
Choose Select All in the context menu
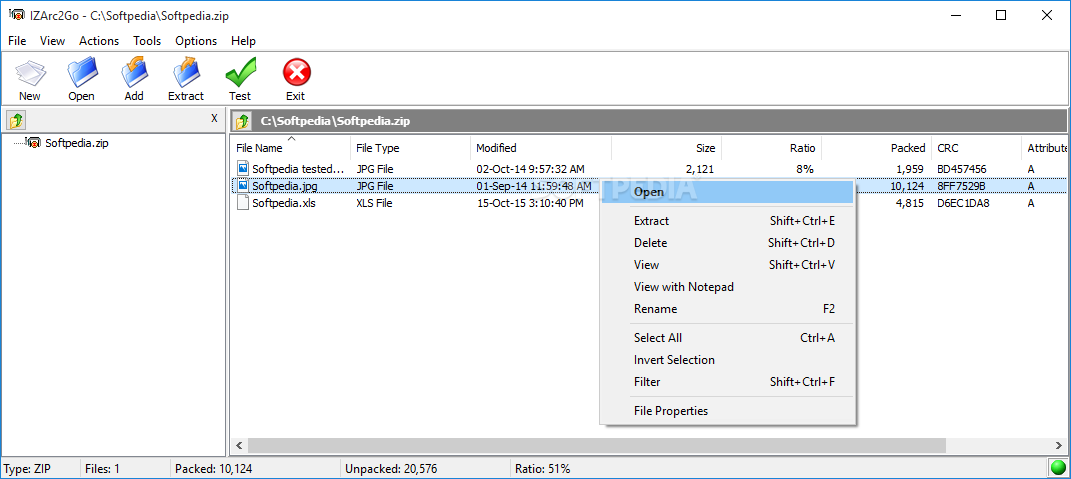[x=727, y=338]
